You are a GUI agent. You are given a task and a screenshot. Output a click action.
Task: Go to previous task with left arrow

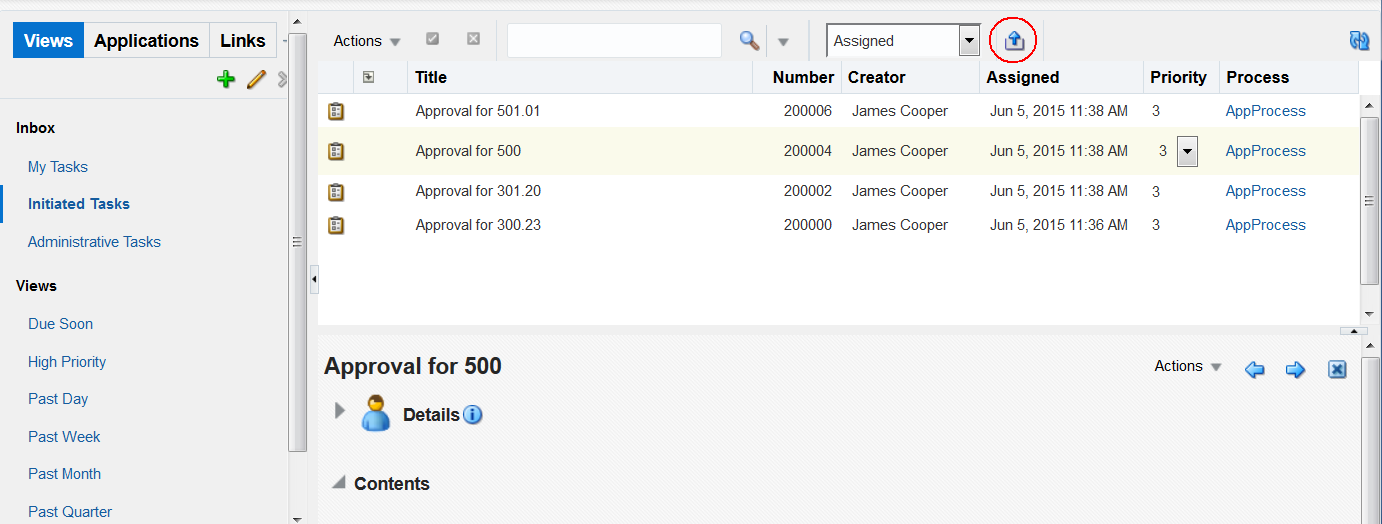[x=1255, y=370]
